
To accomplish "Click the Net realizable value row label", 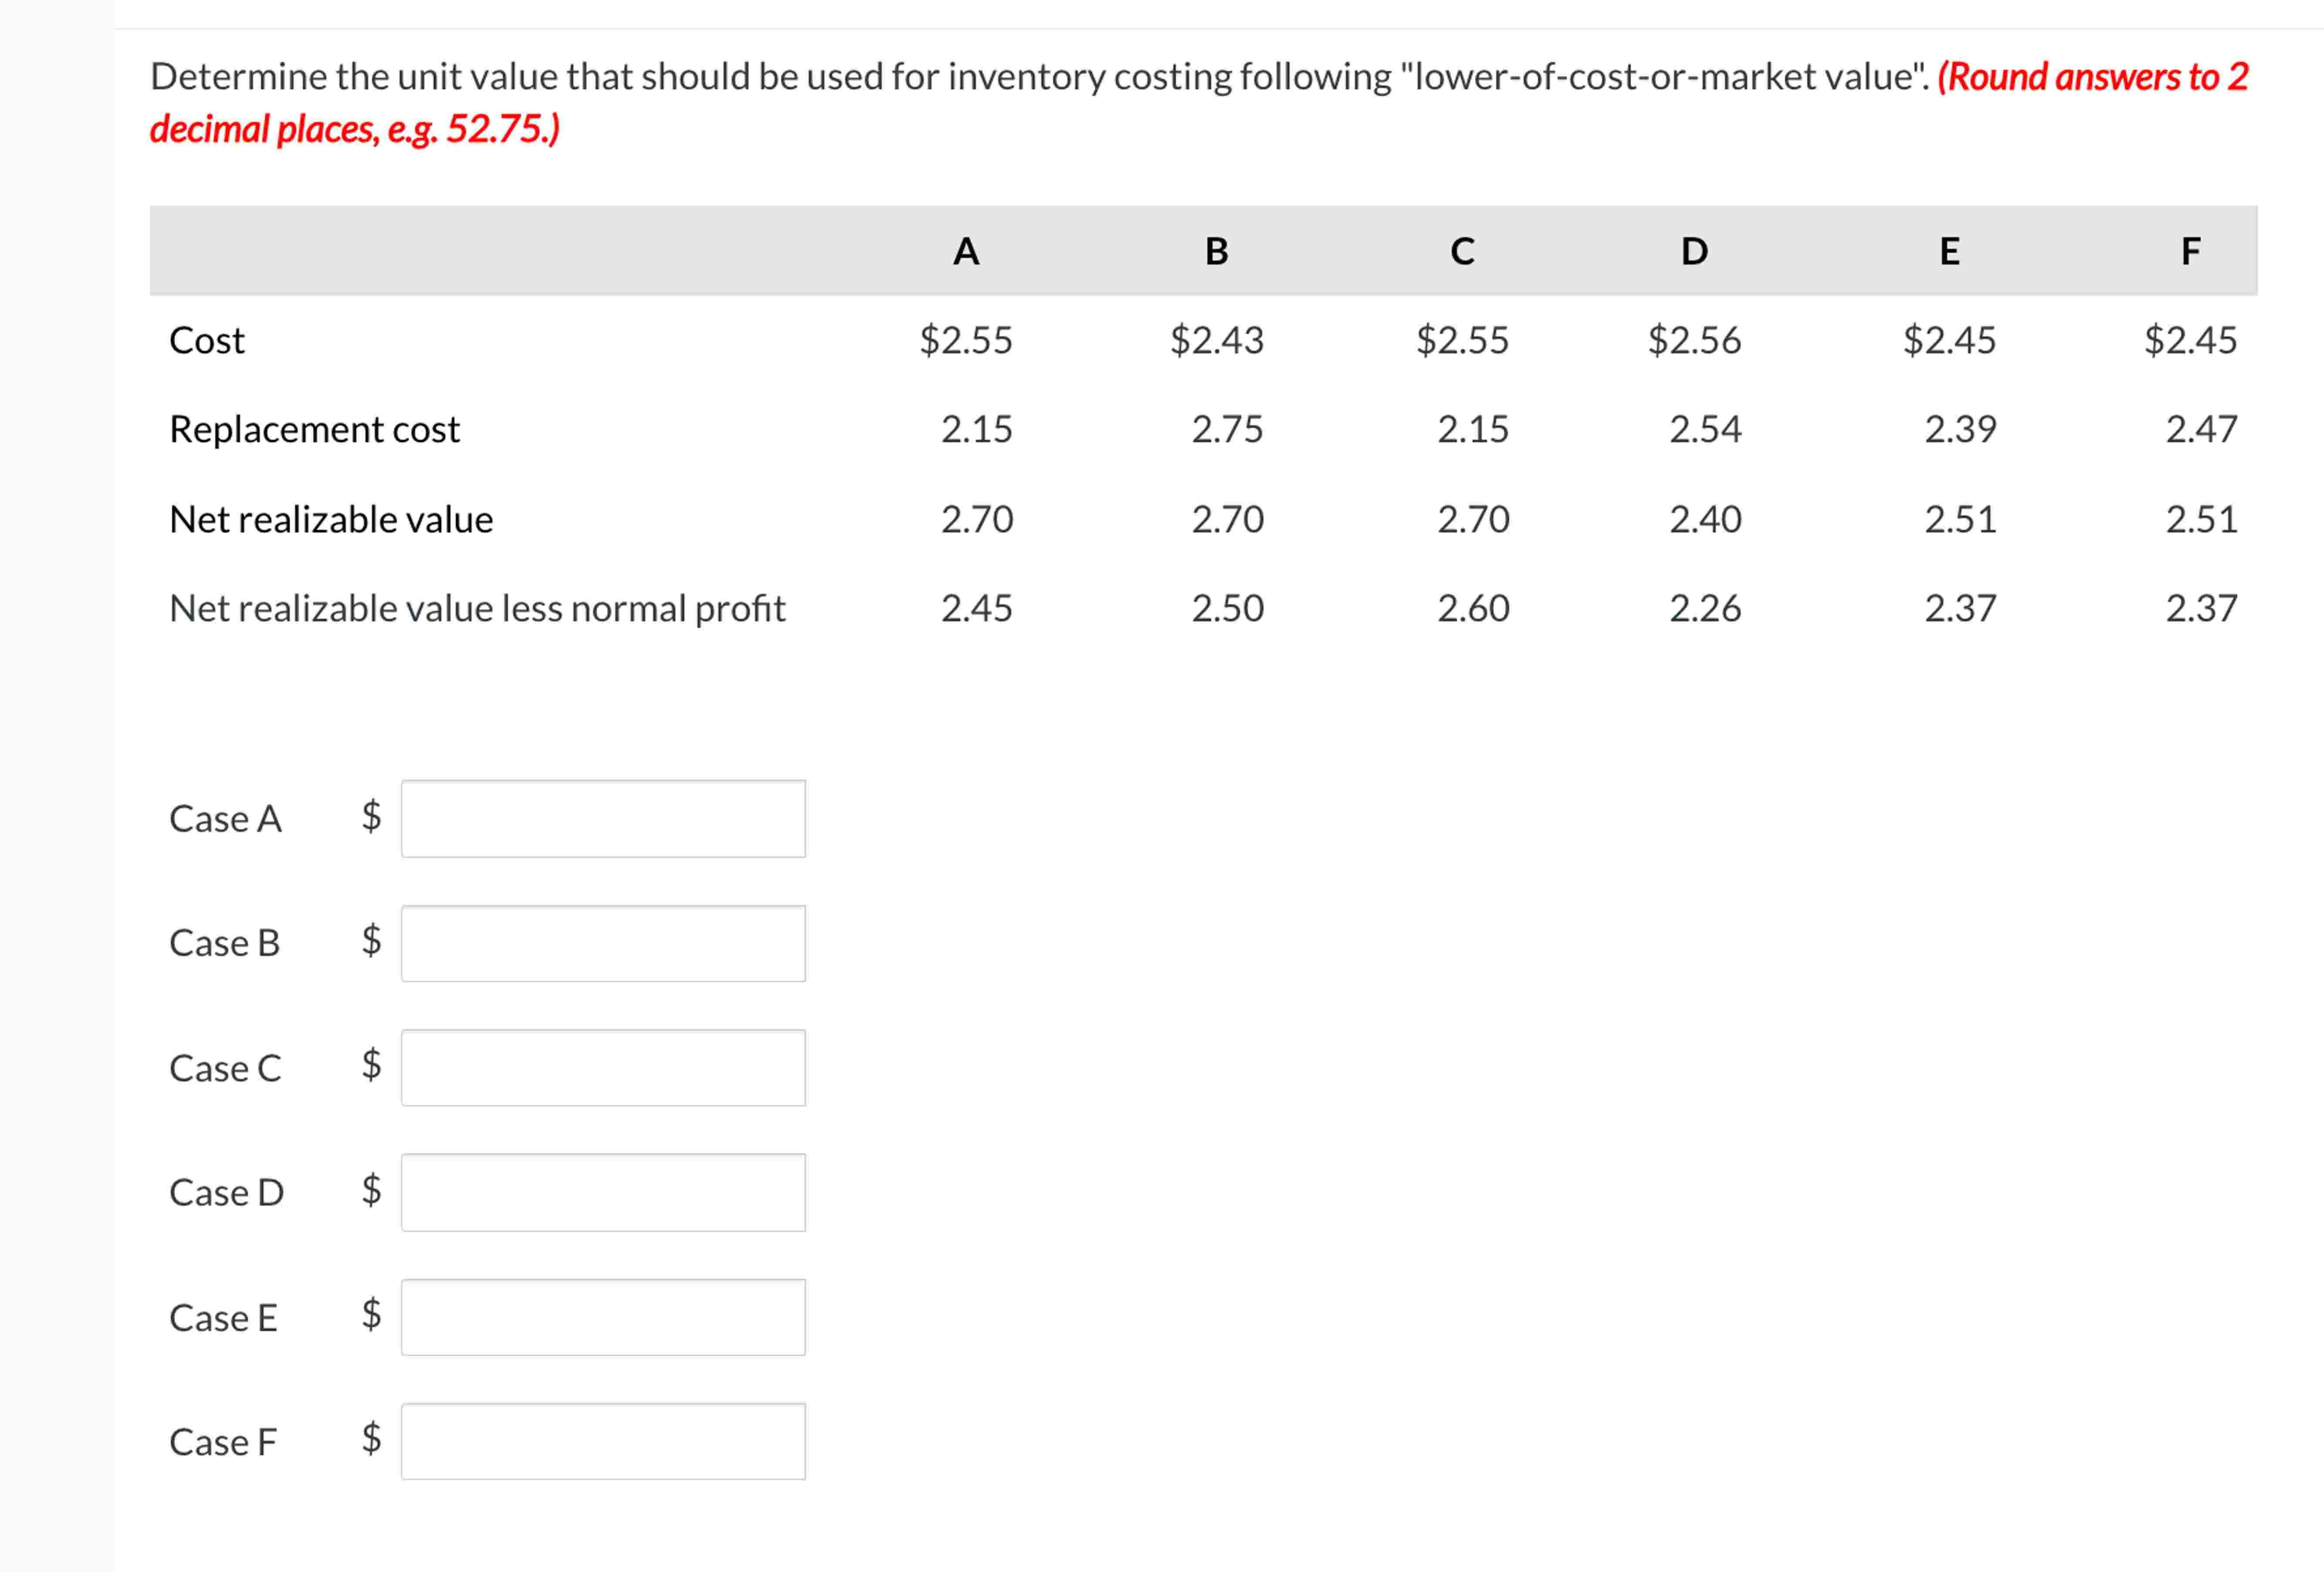I will coord(331,519).
